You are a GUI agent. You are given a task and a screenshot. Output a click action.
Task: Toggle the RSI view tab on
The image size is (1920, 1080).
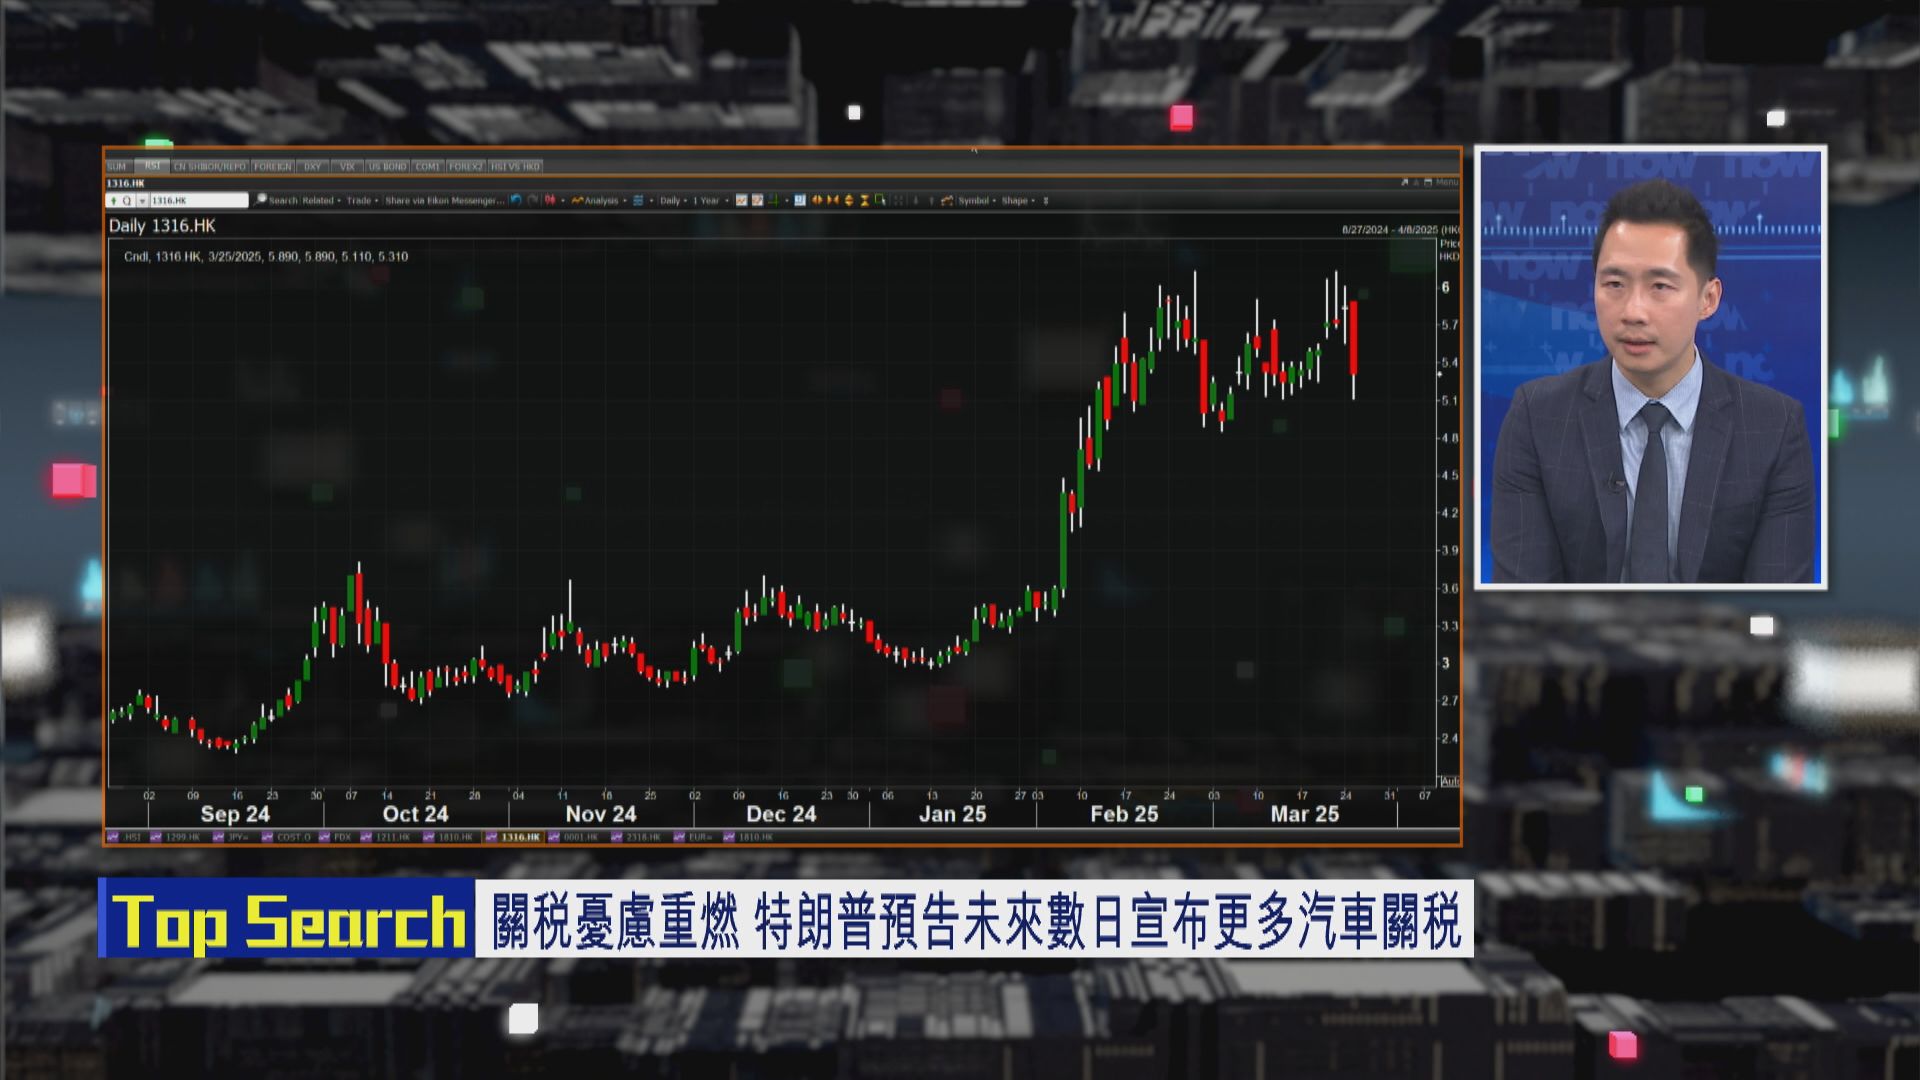click(150, 166)
